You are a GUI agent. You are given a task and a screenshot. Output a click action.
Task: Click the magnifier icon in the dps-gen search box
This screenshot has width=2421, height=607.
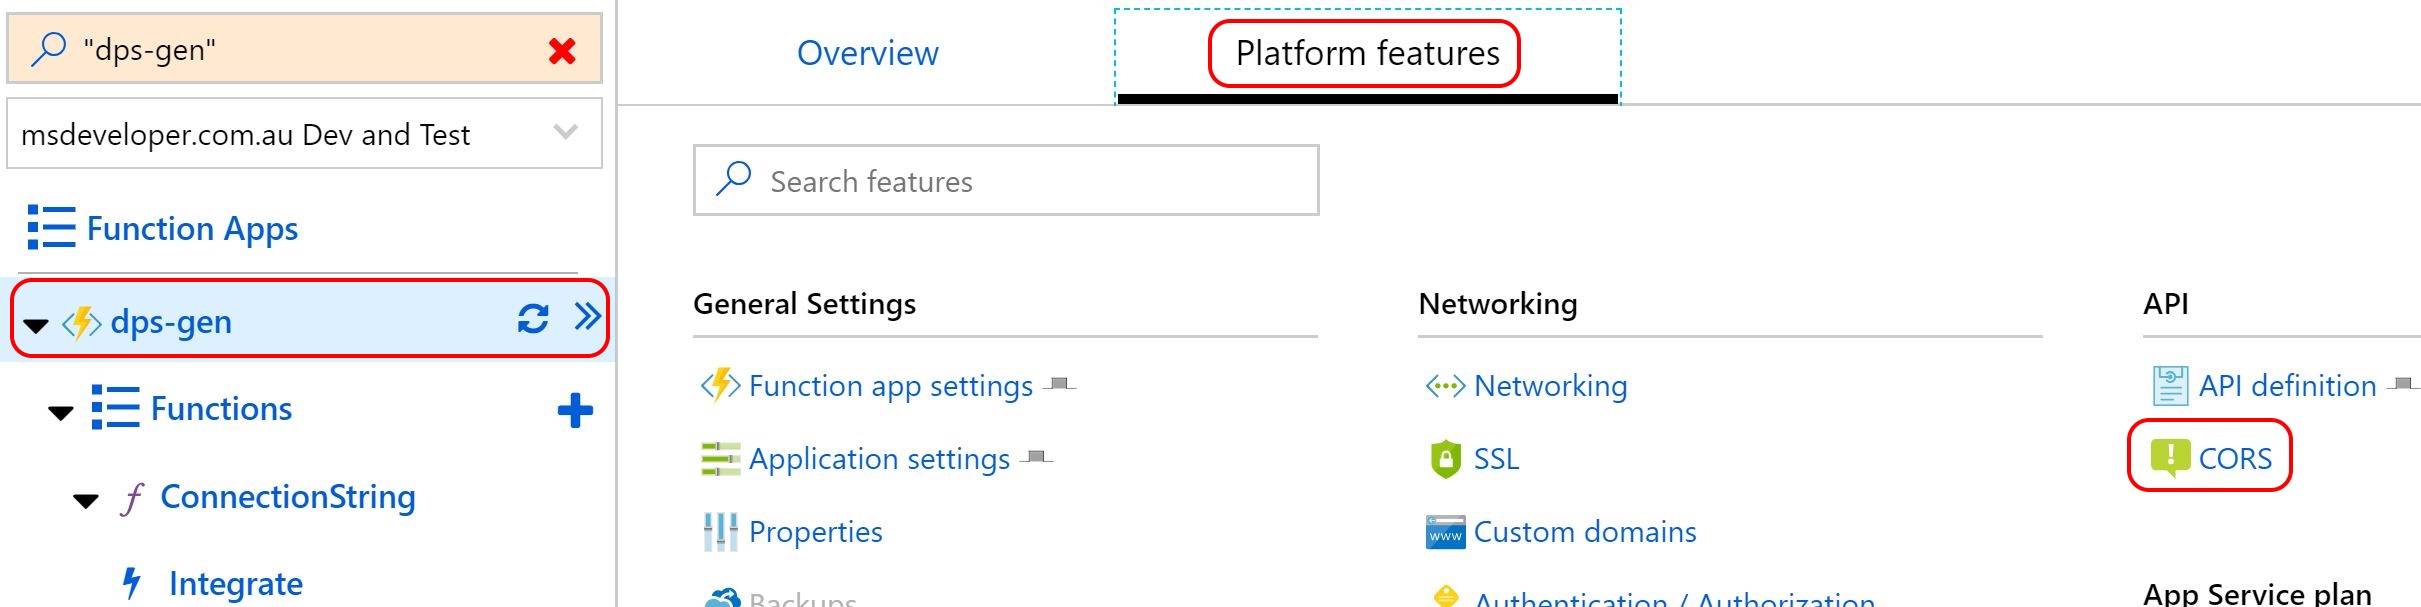point(48,48)
